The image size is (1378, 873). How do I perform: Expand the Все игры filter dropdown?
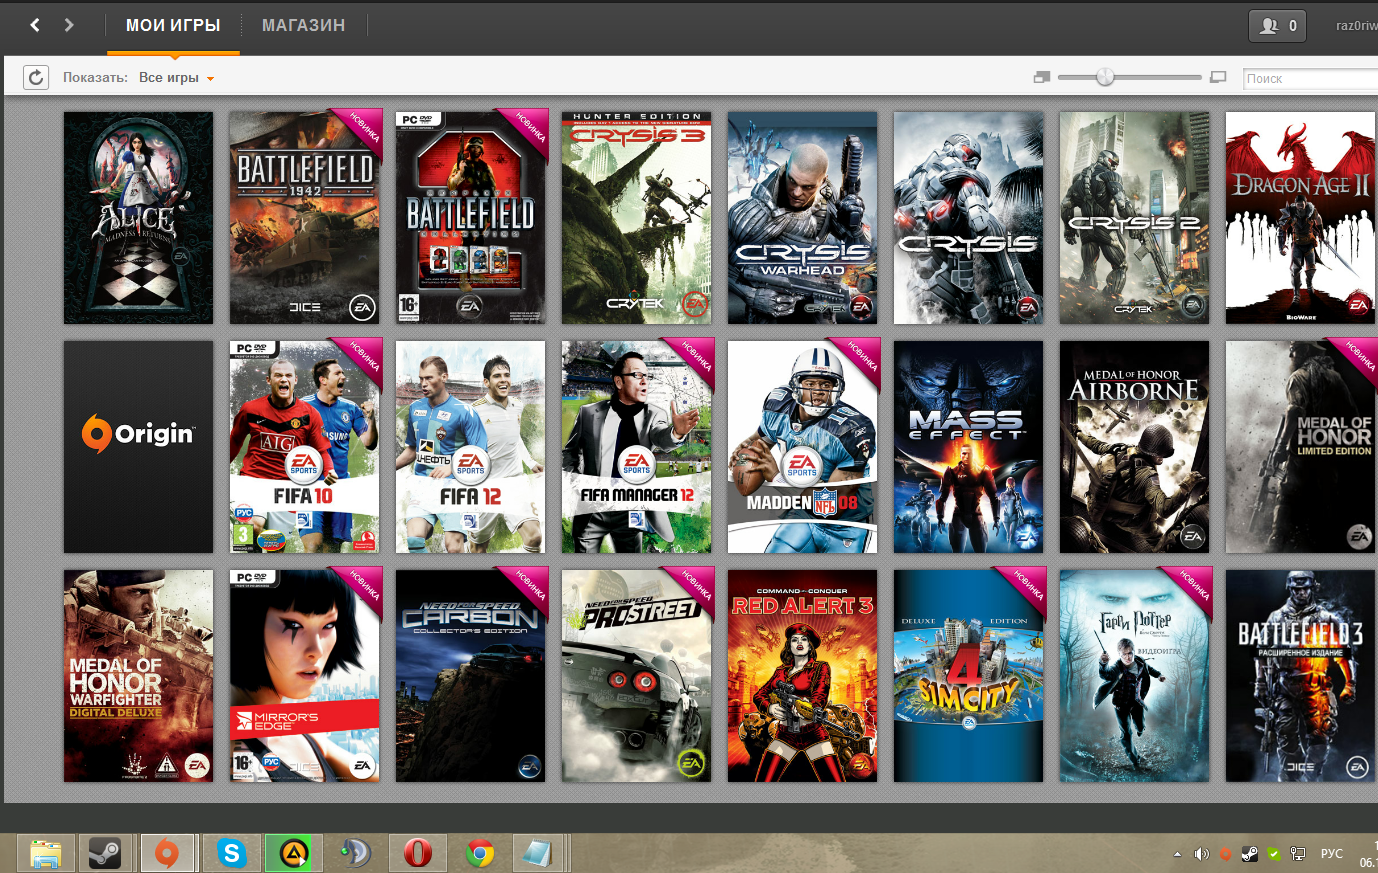[x=177, y=77]
